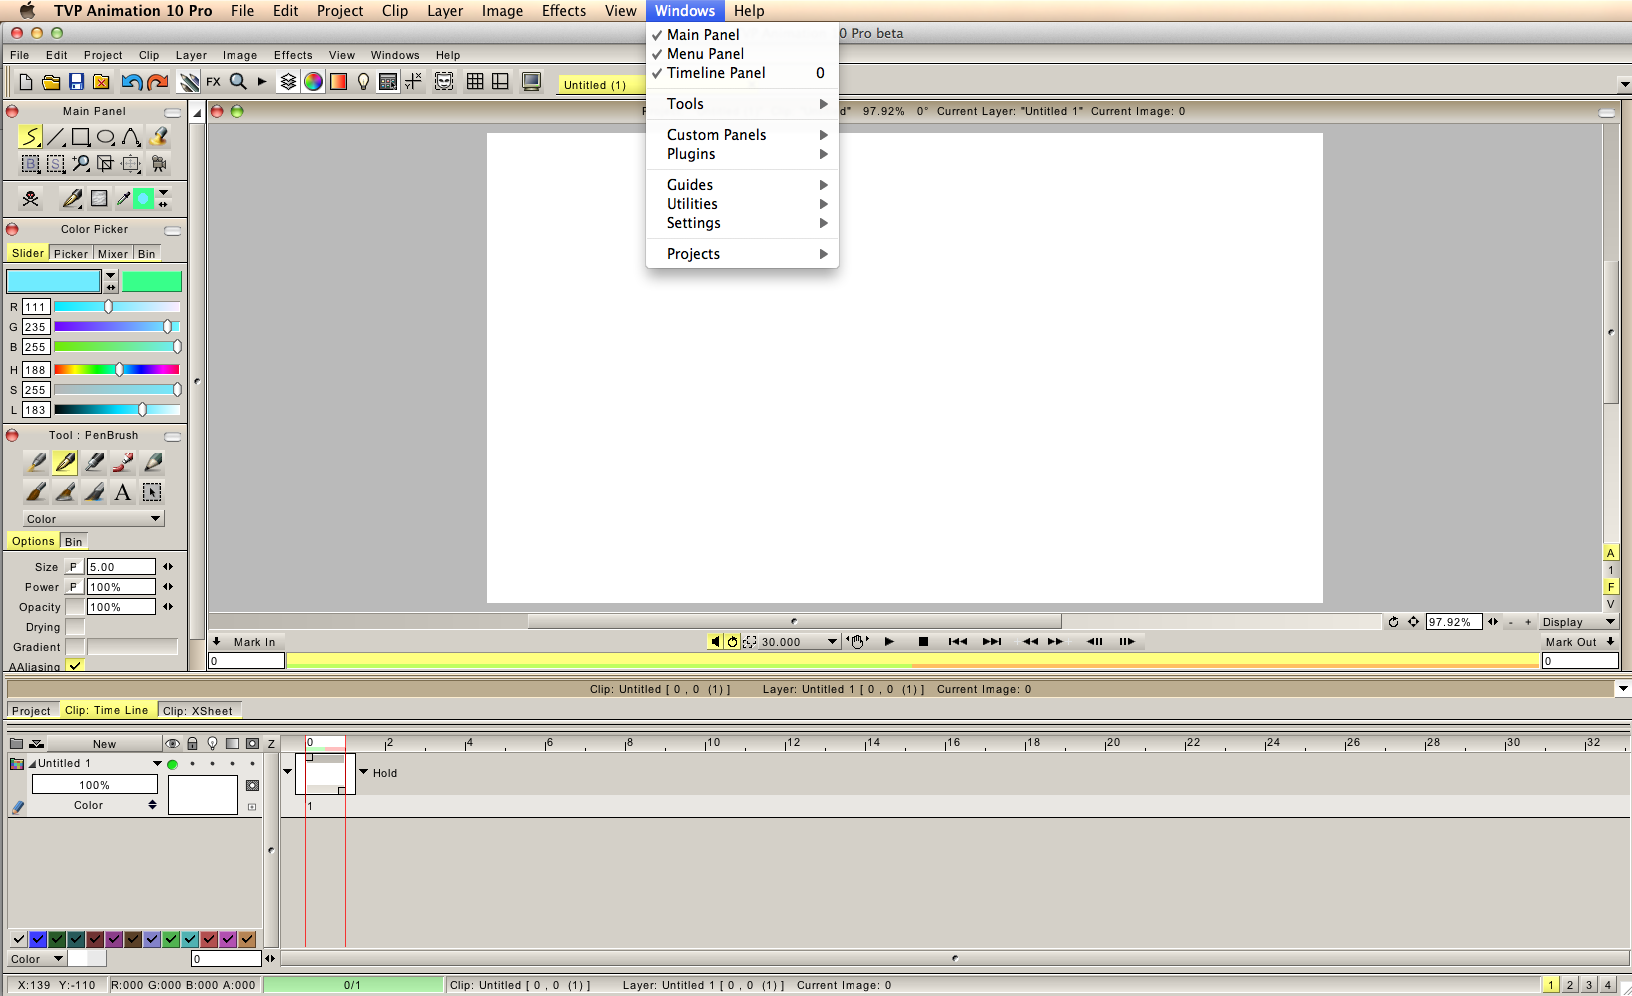Image resolution: width=1632 pixels, height=996 pixels.
Task: Click the brush Size value field
Action: pos(121,567)
